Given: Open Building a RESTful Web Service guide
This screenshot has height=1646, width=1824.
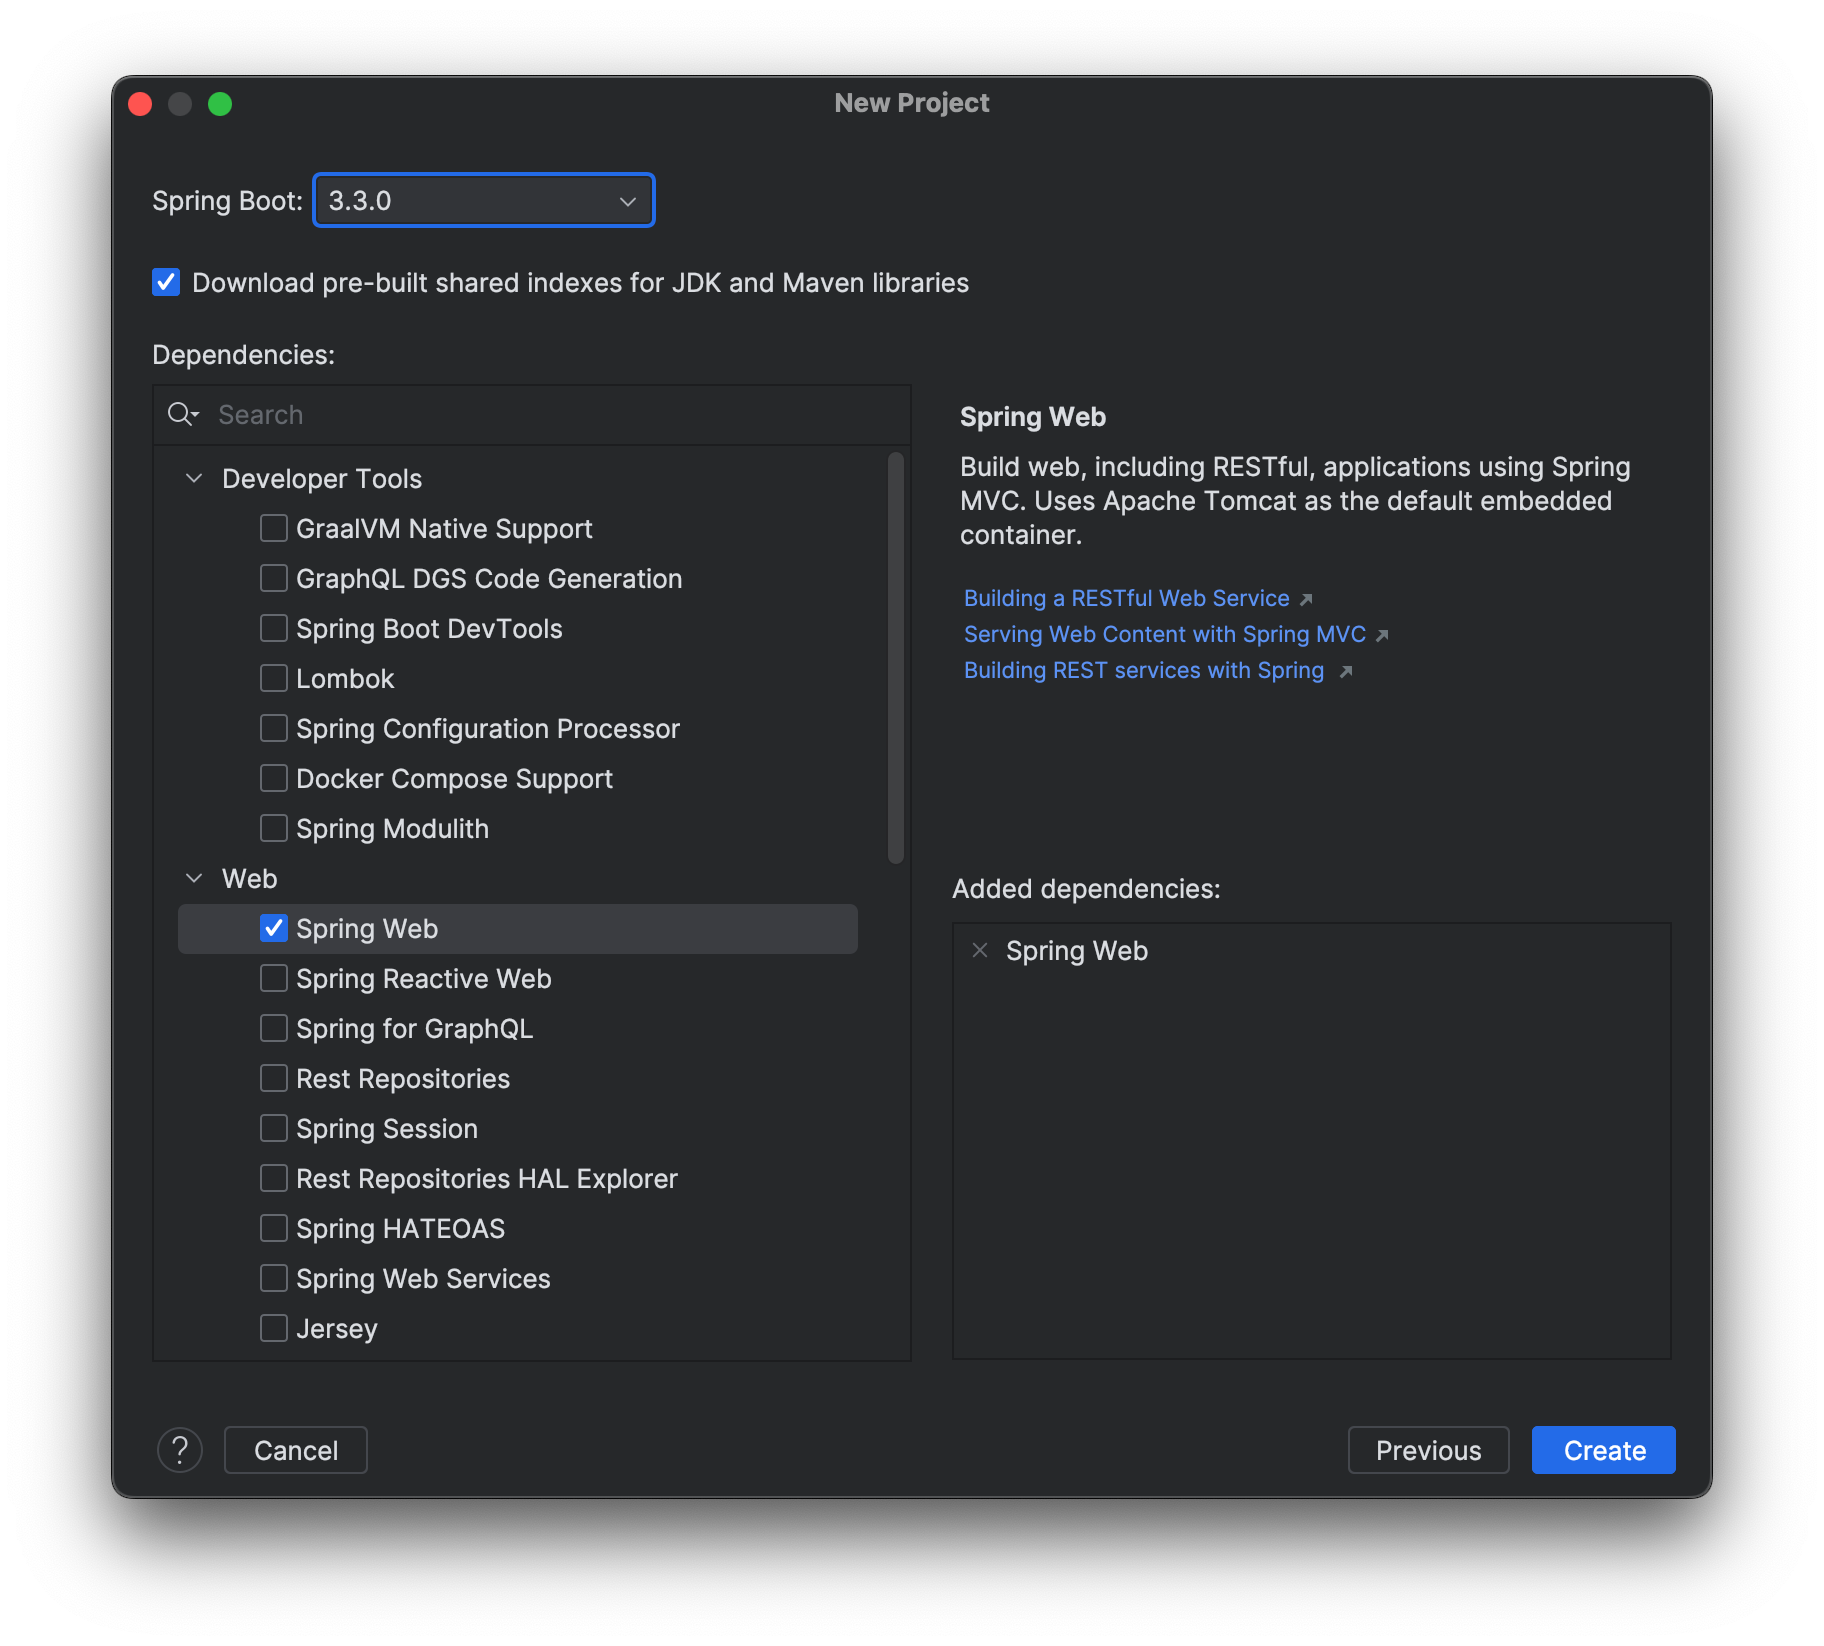Looking at the screenshot, I should click(1125, 598).
